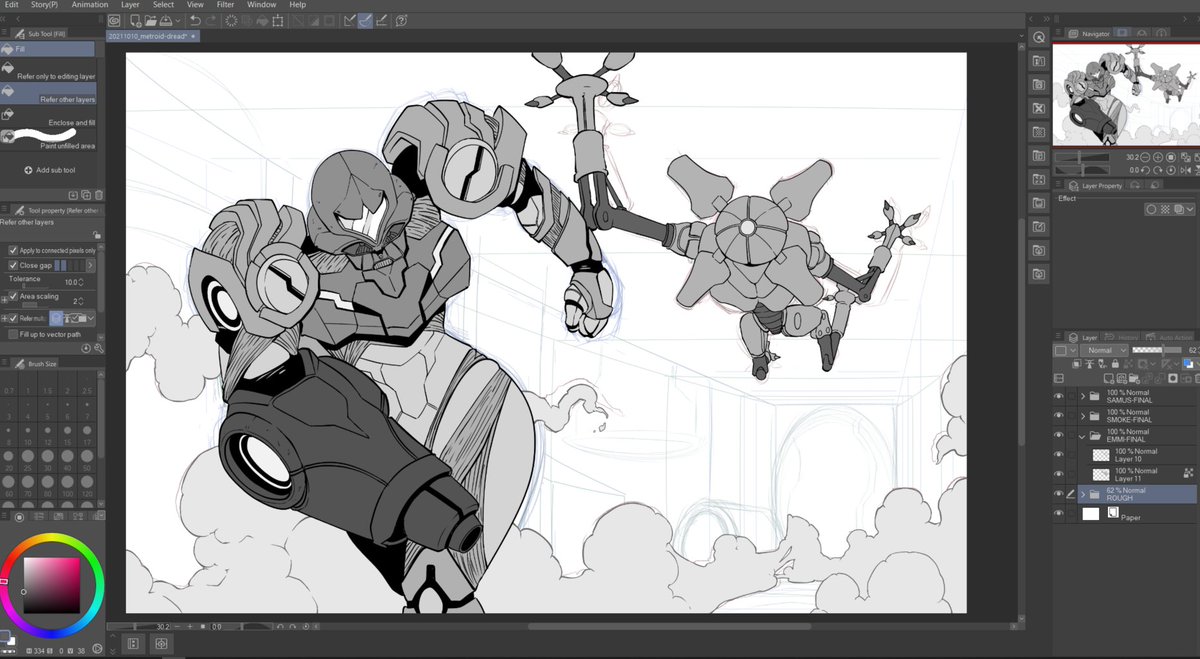The image size is (1200, 659).
Task: Open the Animation menu
Action: [90, 5]
